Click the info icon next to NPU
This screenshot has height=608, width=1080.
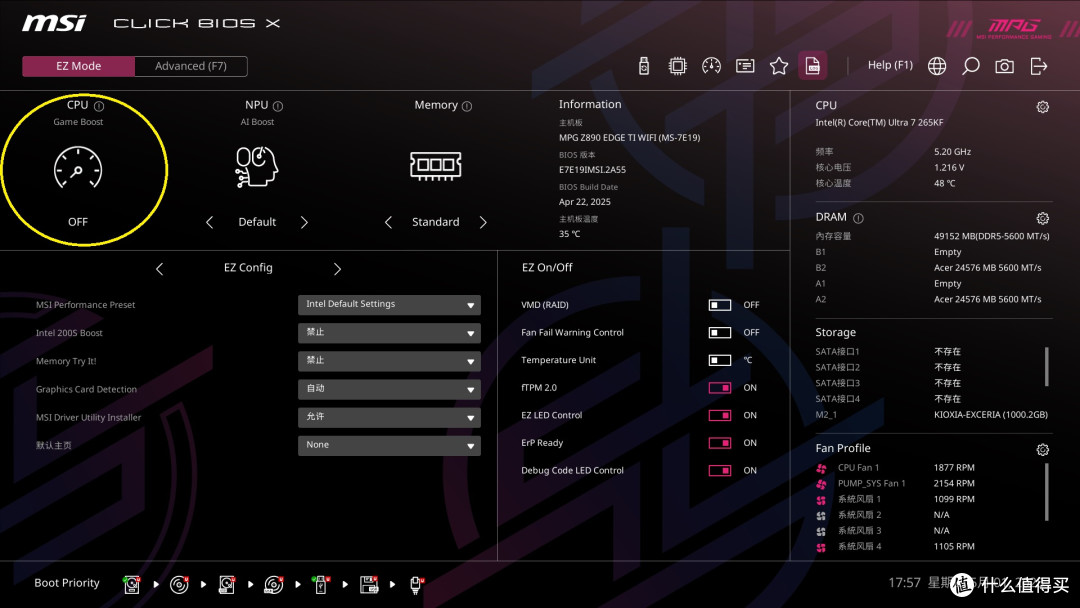(x=278, y=106)
